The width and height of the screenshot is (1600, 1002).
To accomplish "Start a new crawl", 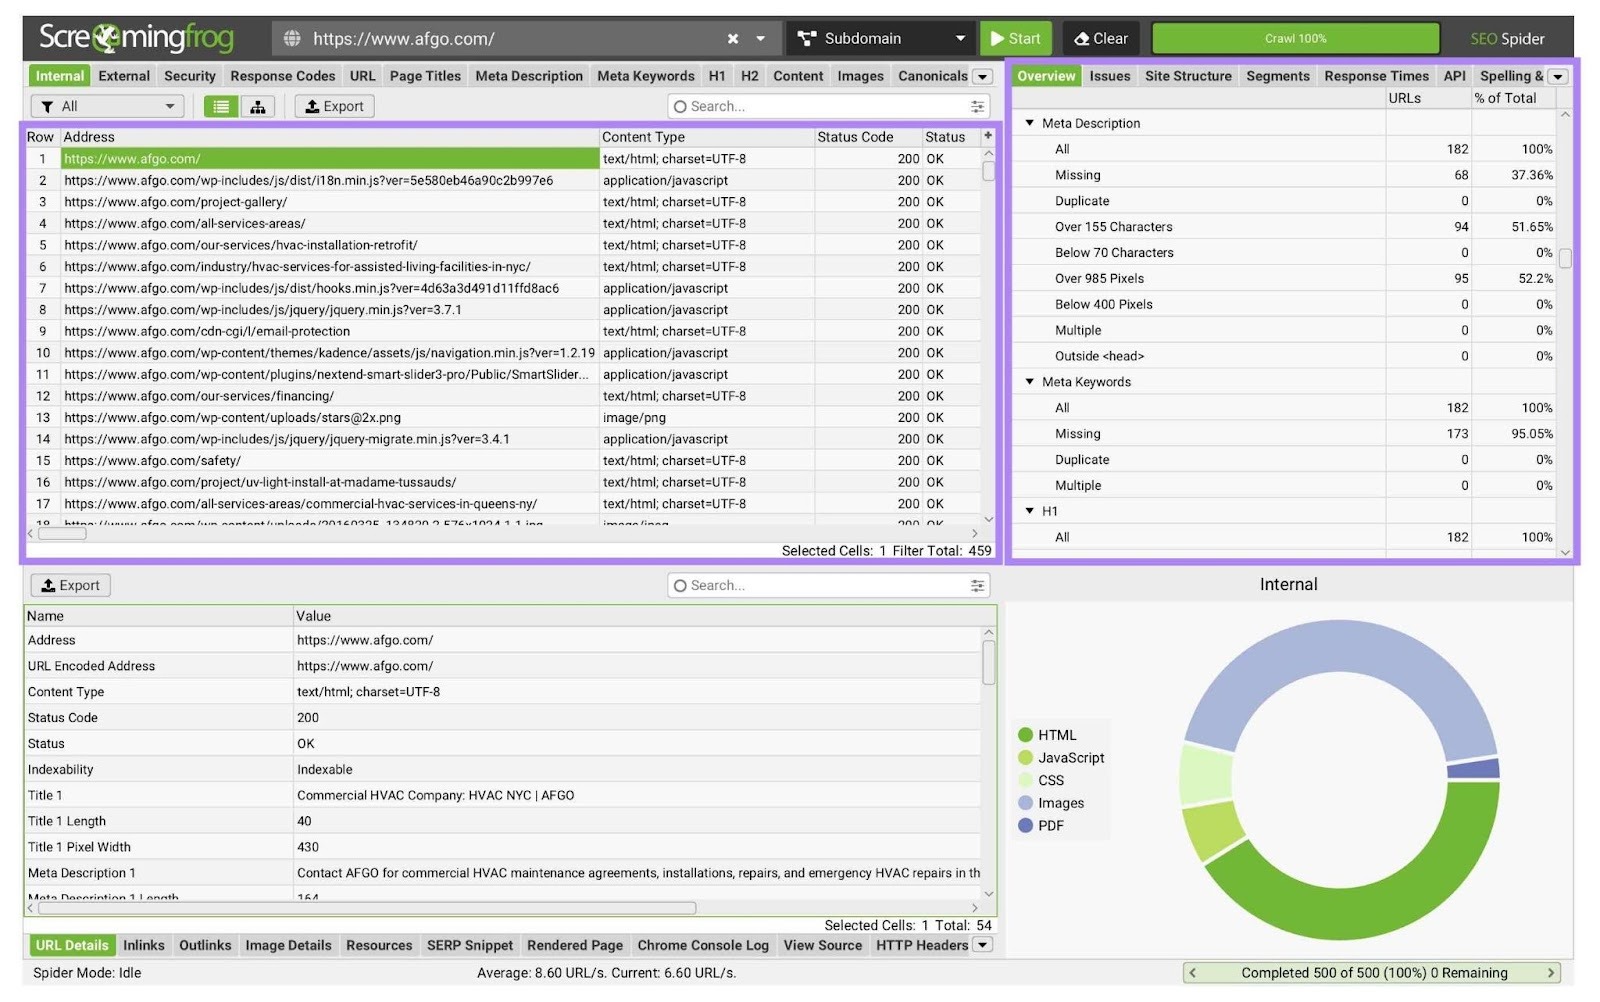I will (1016, 38).
